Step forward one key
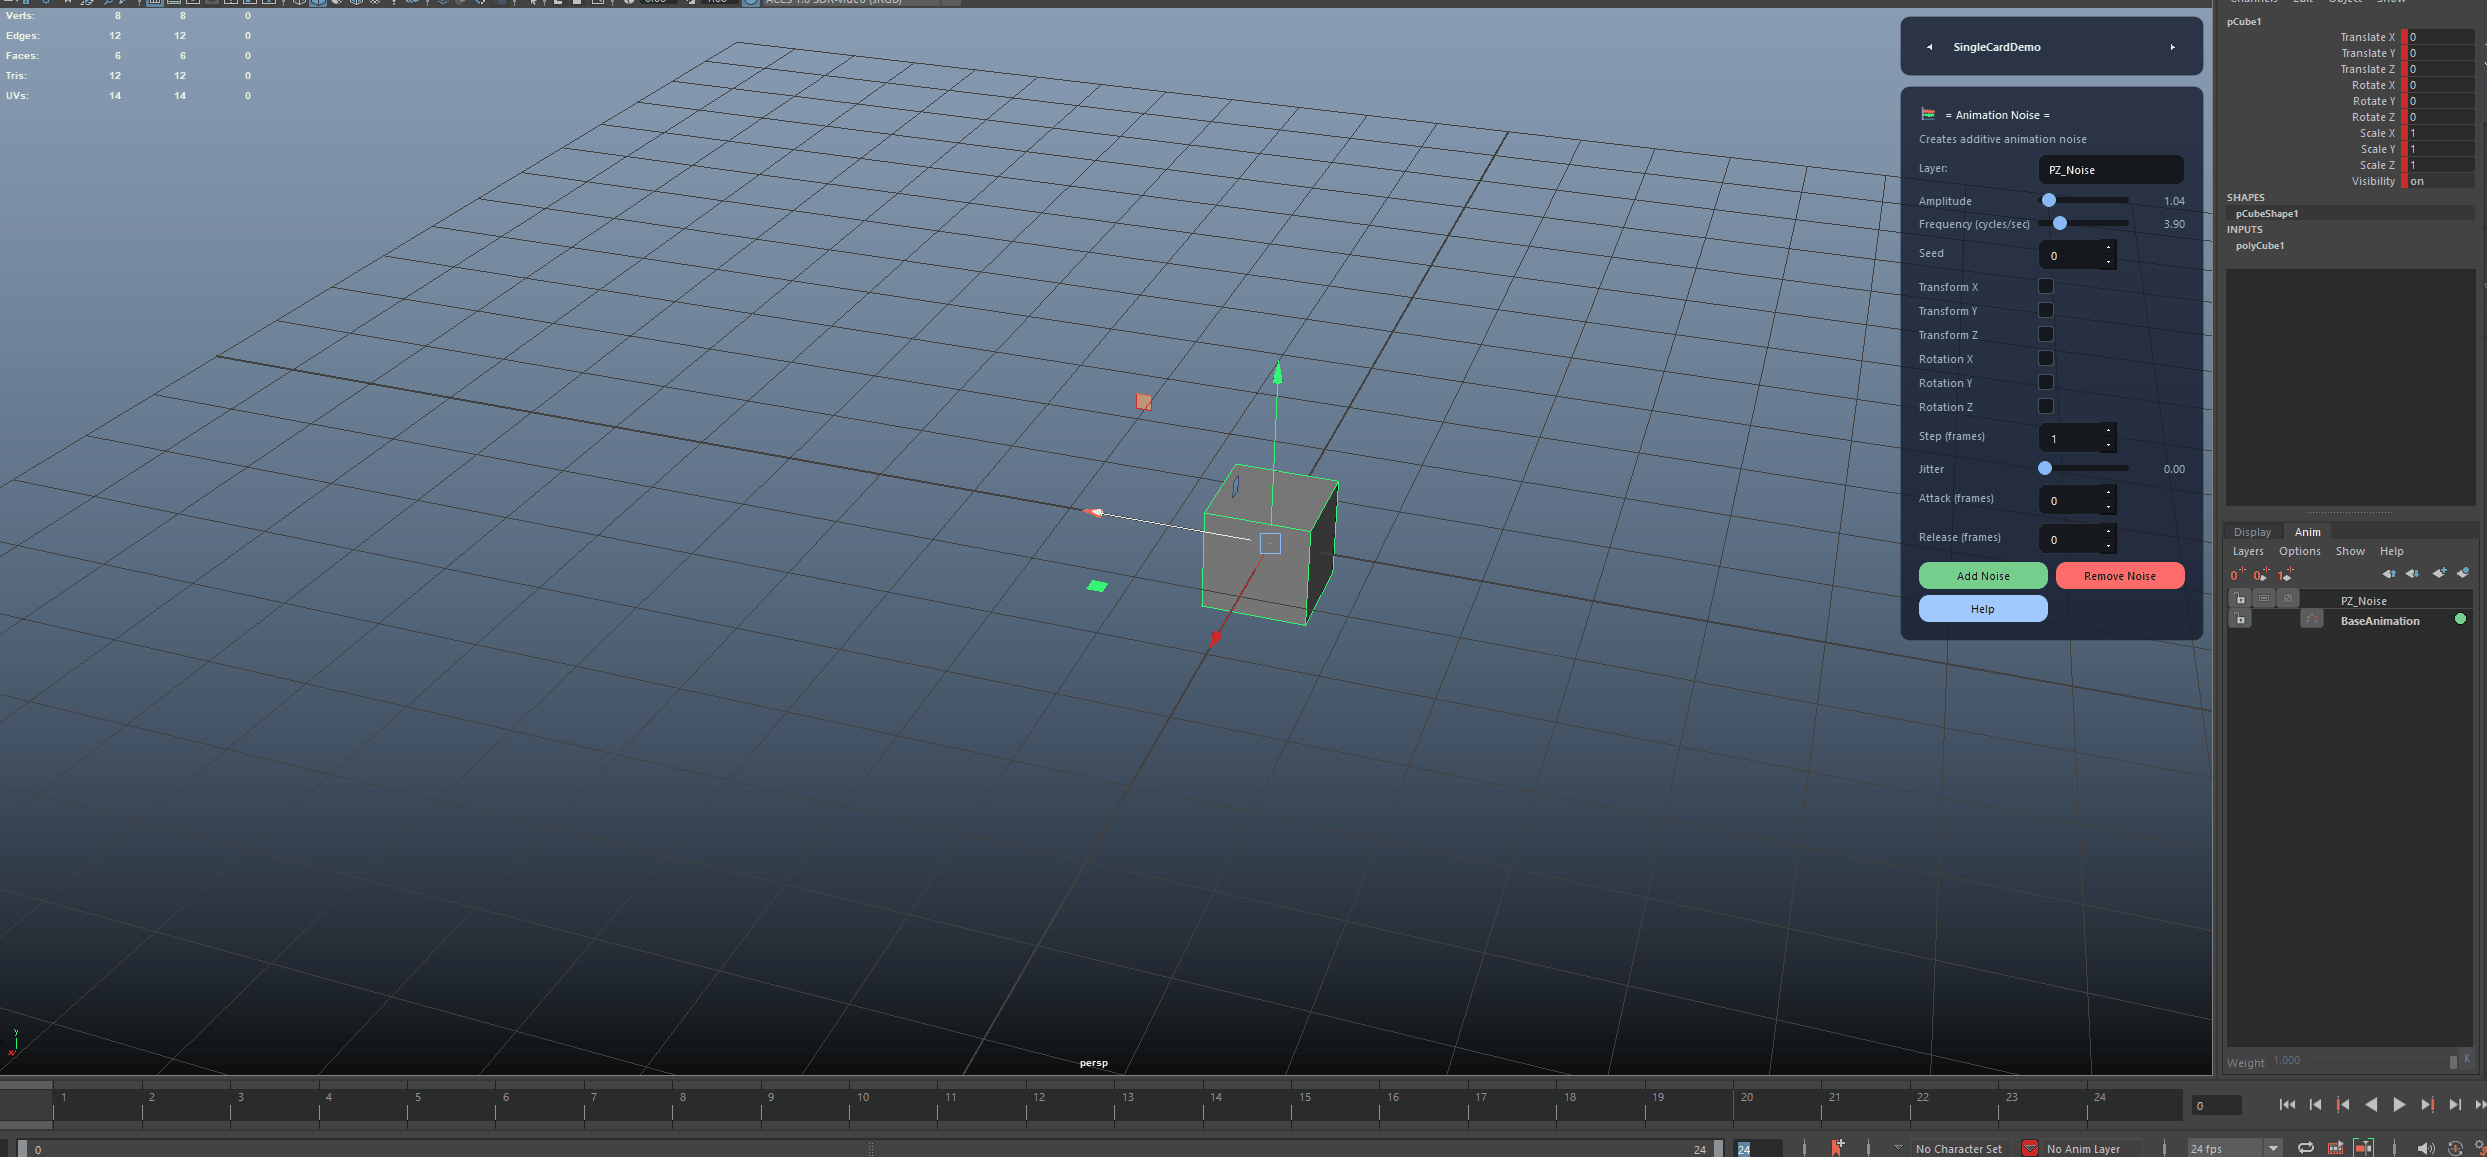 coord(2427,1105)
